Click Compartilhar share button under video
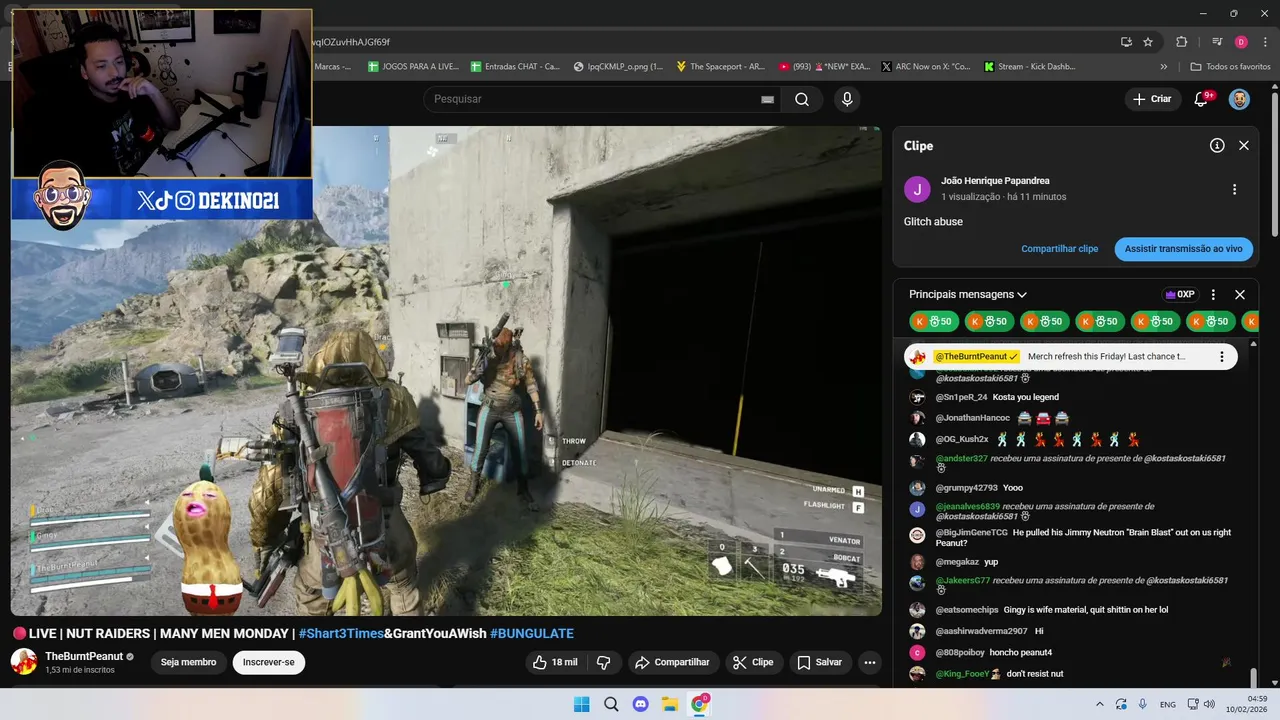The width and height of the screenshot is (1280, 720). [x=673, y=662]
